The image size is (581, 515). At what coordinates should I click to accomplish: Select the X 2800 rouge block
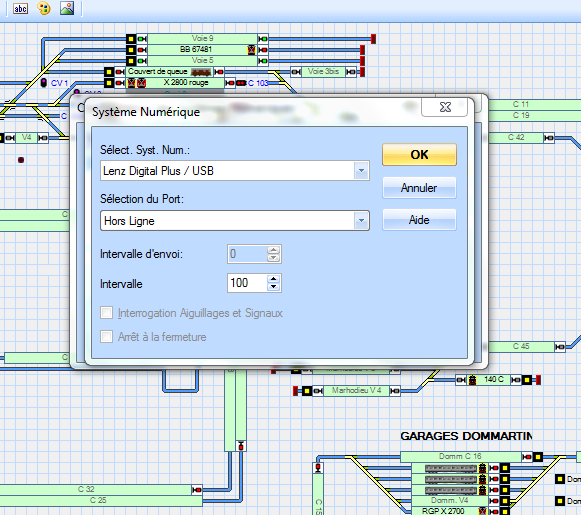tap(175, 83)
